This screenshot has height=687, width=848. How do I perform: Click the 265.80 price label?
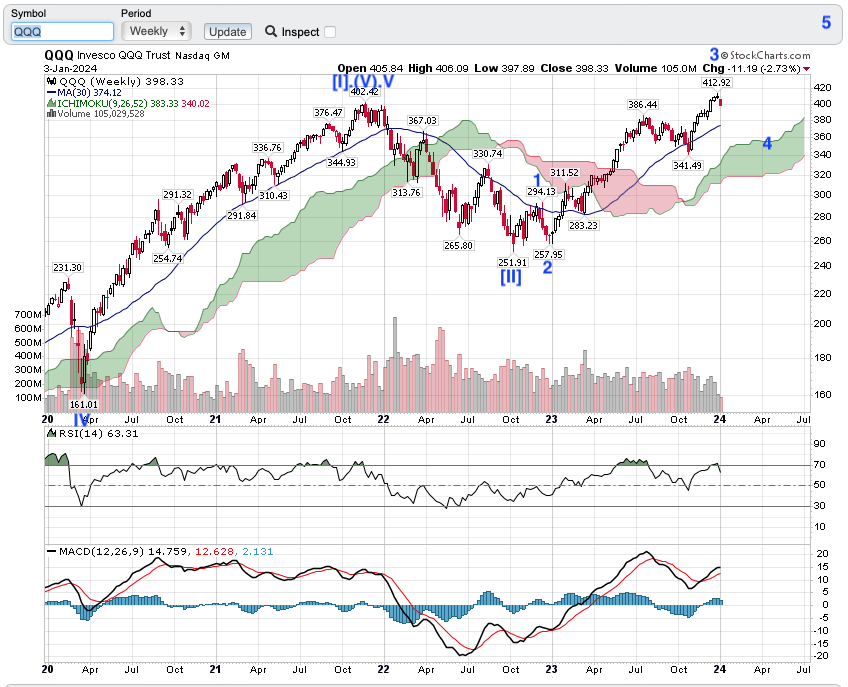click(x=459, y=245)
